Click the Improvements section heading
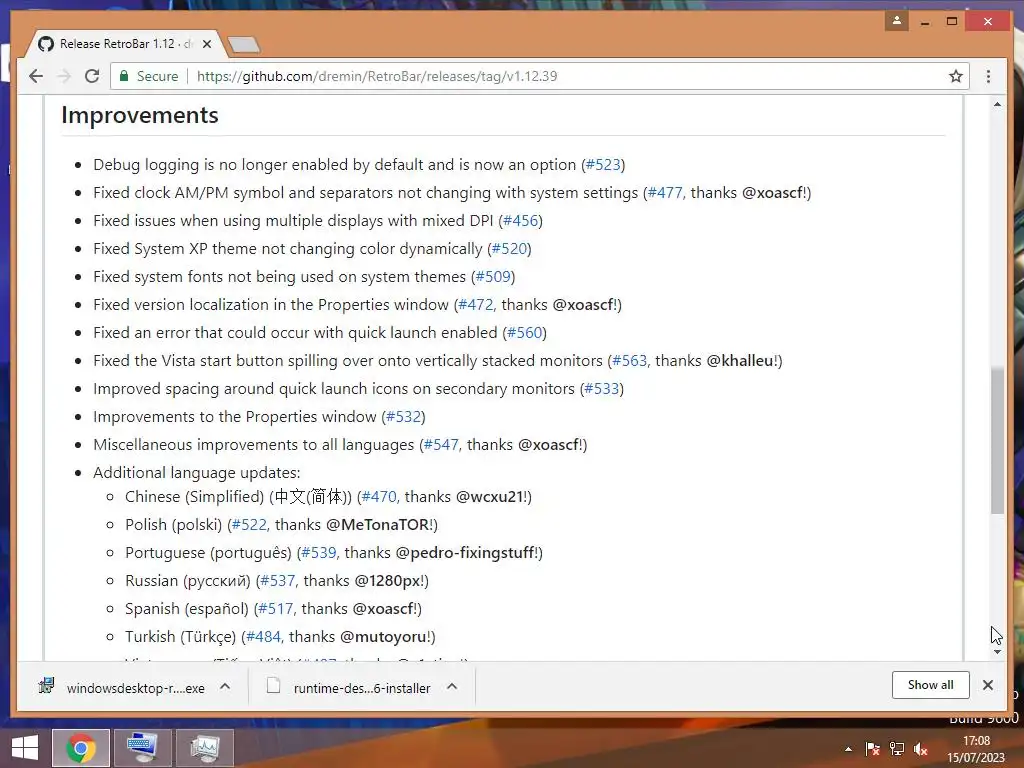 click(x=140, y=116)
